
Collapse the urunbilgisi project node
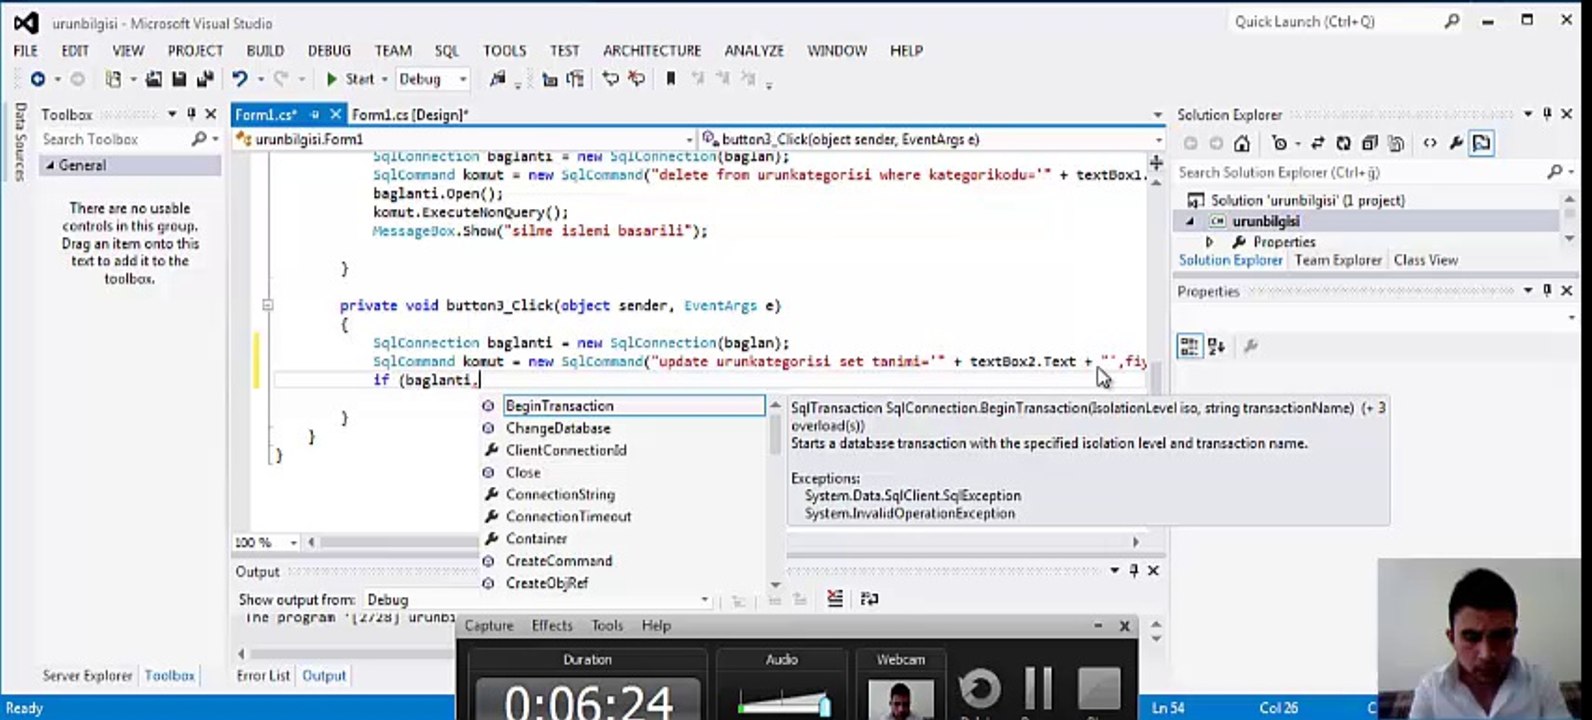pyautogui.click(x=1190, y=221)
